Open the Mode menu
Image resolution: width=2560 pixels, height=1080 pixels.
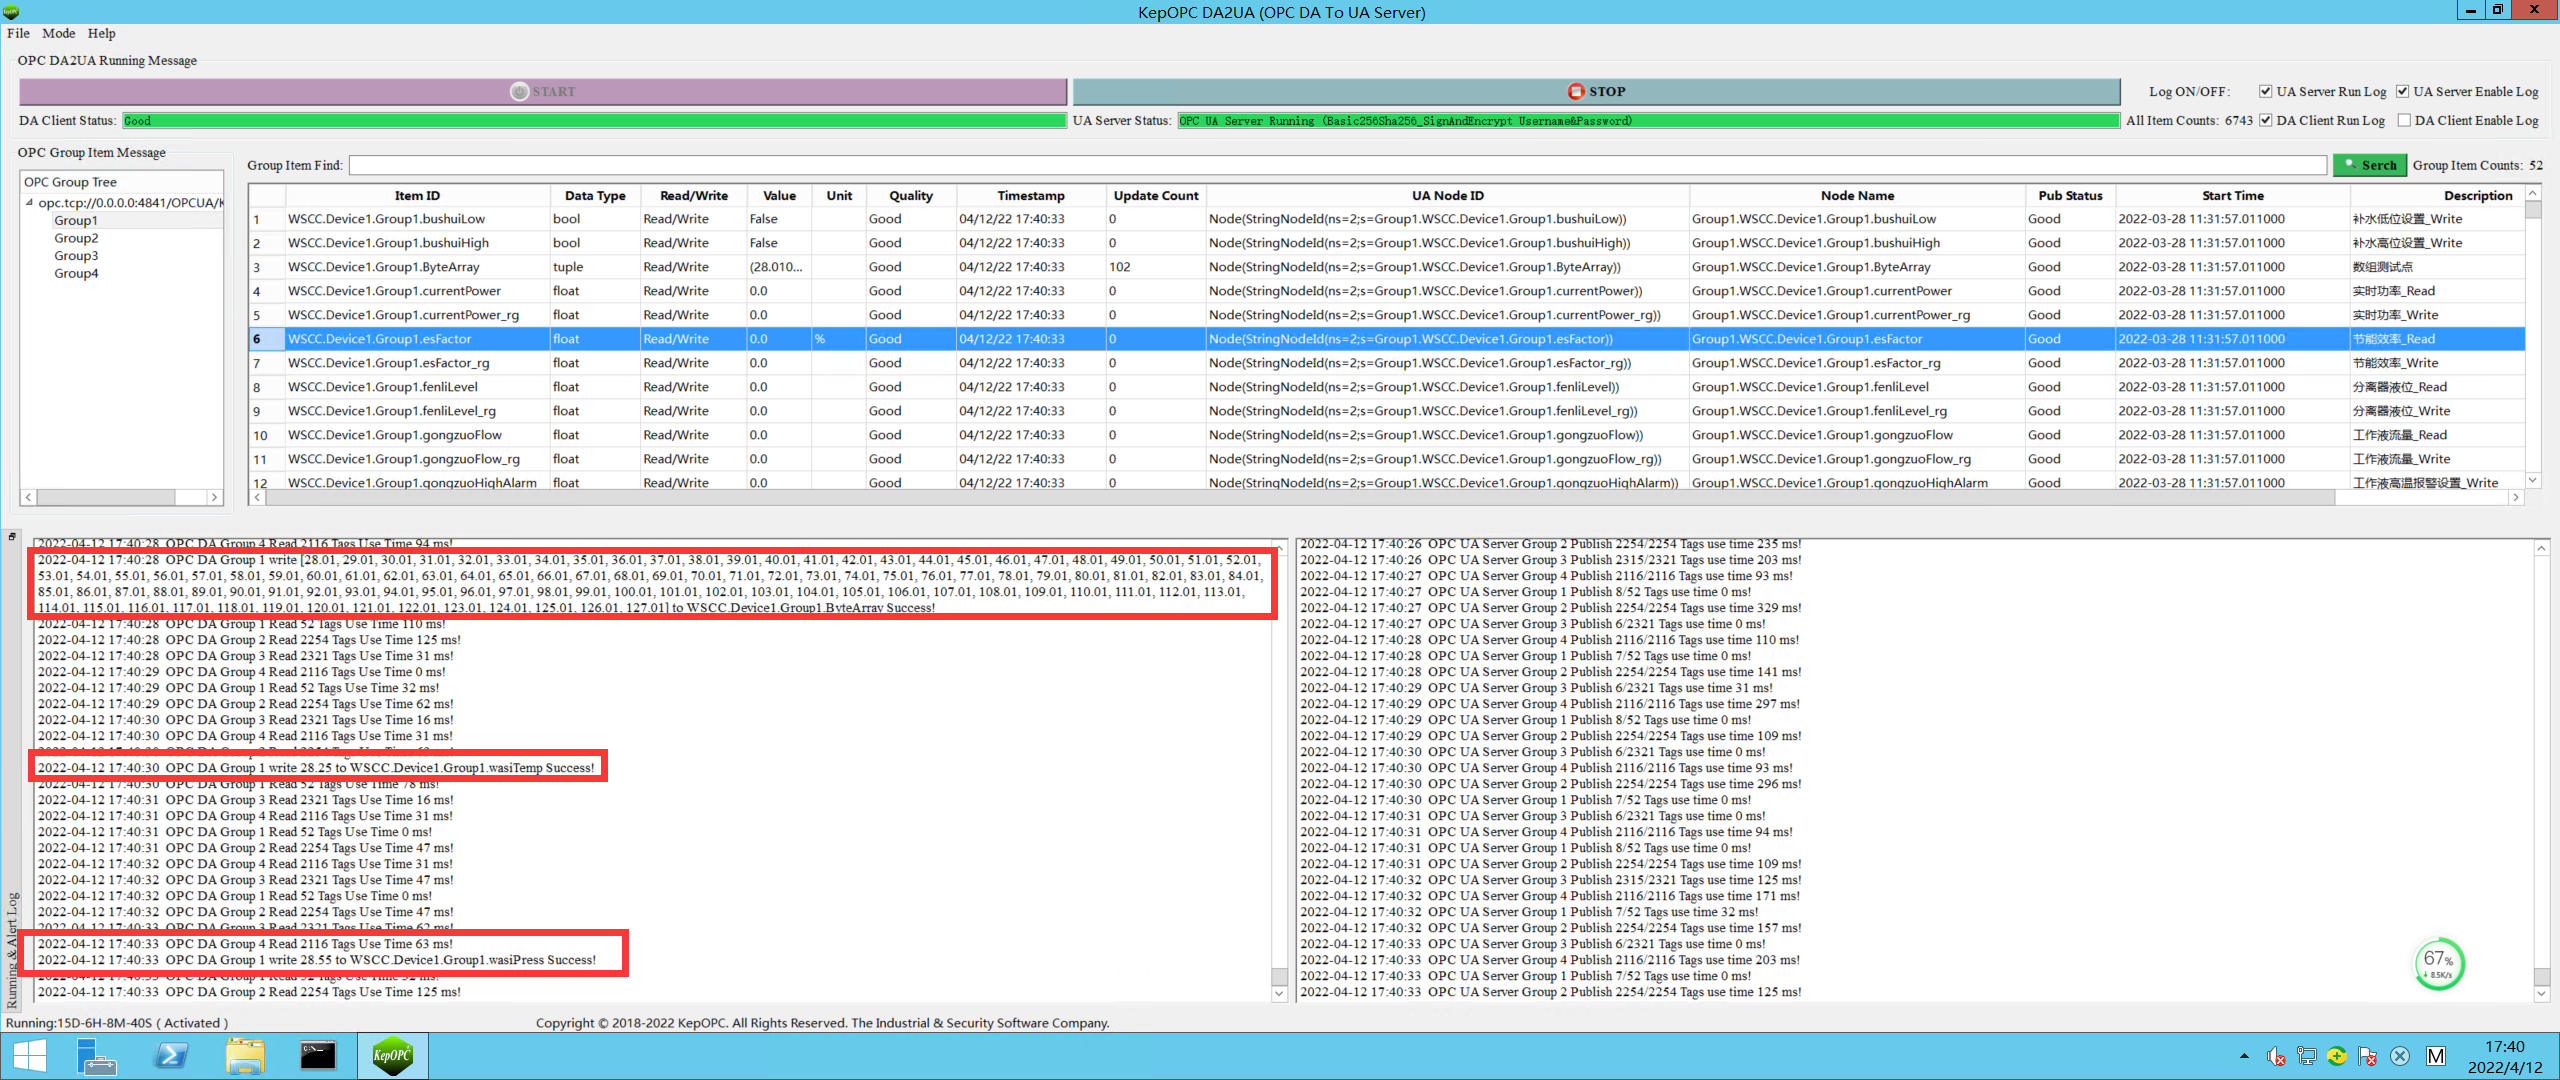pyautogui.click(x=58, y=33)
